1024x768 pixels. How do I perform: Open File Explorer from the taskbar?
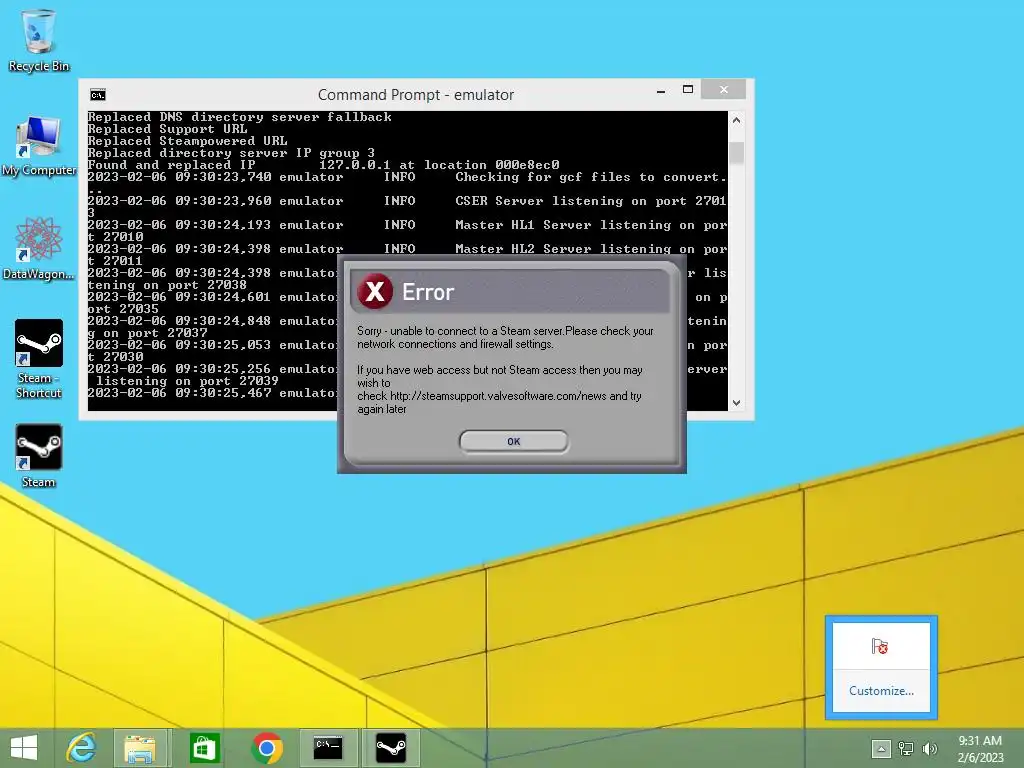[x=140, y=748]
